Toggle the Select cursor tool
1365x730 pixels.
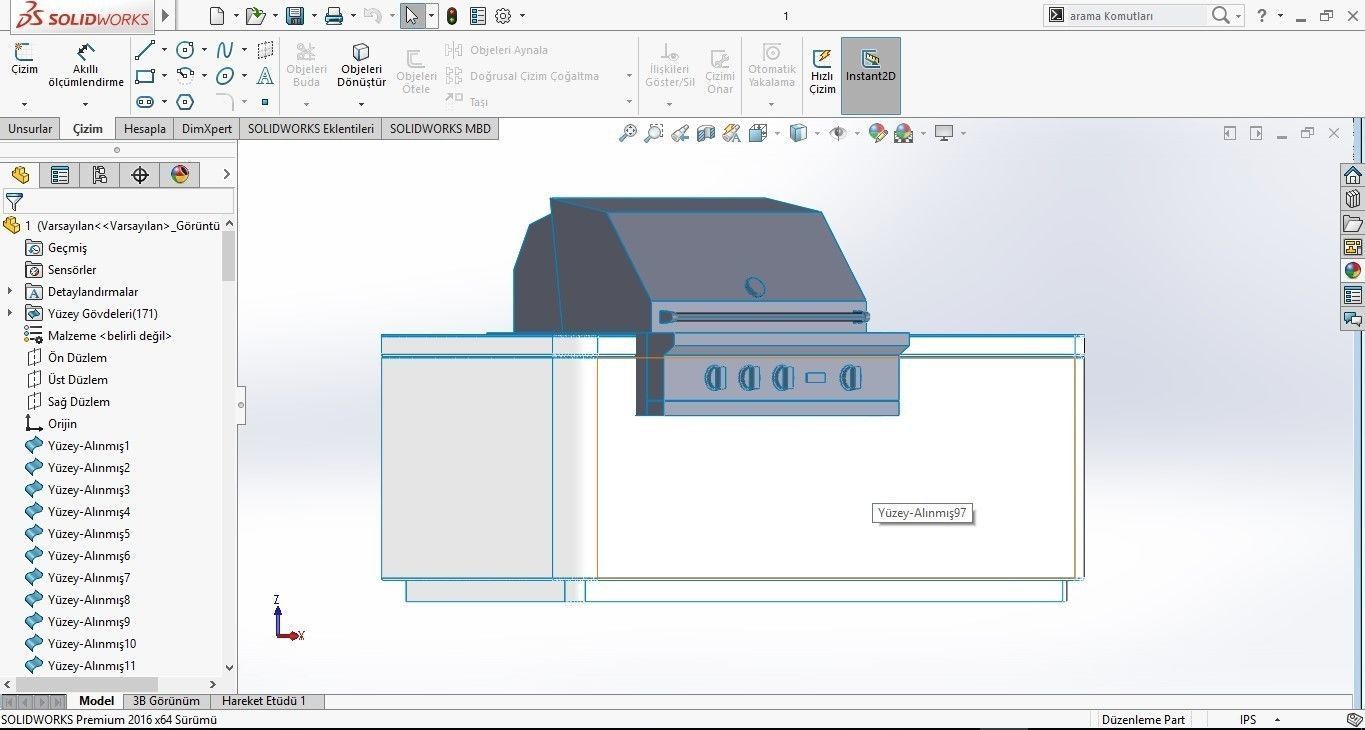(412, 16)
